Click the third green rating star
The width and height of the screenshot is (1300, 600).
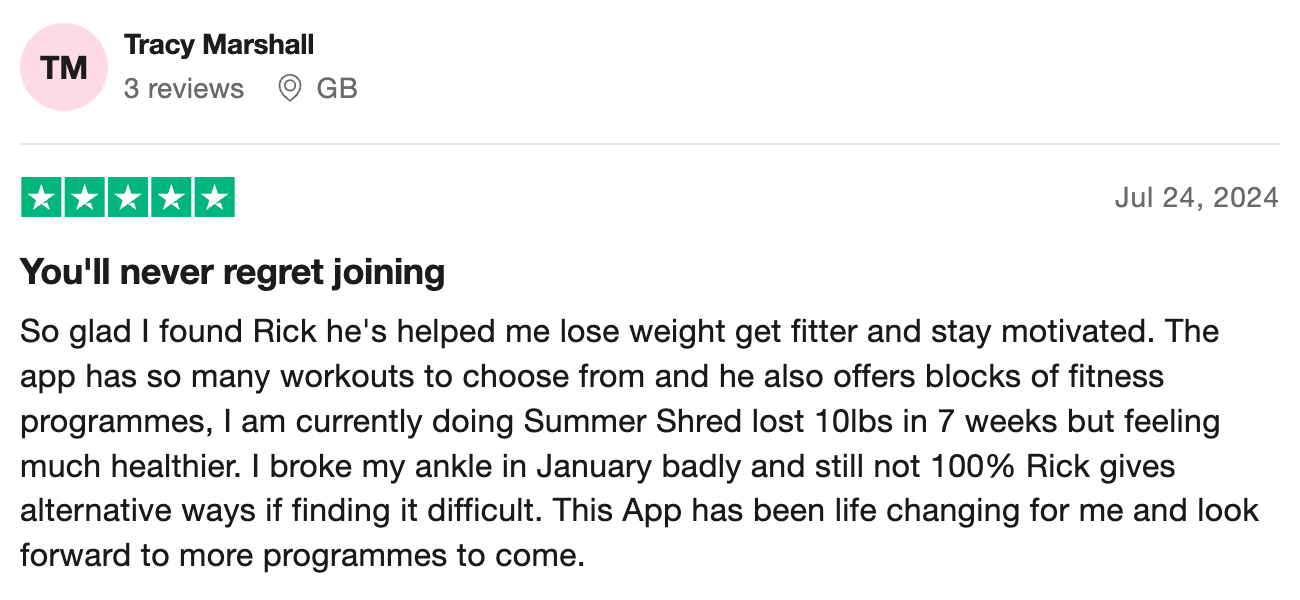[x=127, y=198]
